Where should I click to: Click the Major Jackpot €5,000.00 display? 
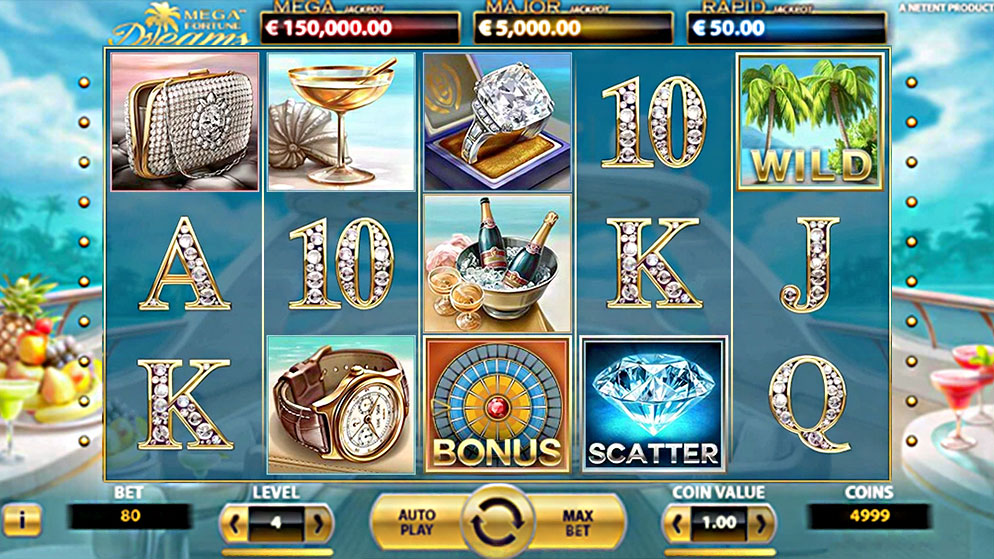click(573, 28)
